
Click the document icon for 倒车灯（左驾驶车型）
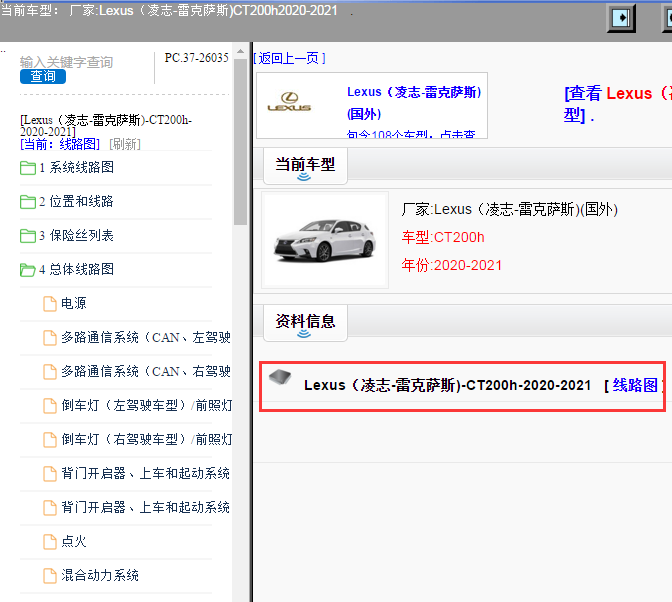pyautogui.click(x=50, y=406)
